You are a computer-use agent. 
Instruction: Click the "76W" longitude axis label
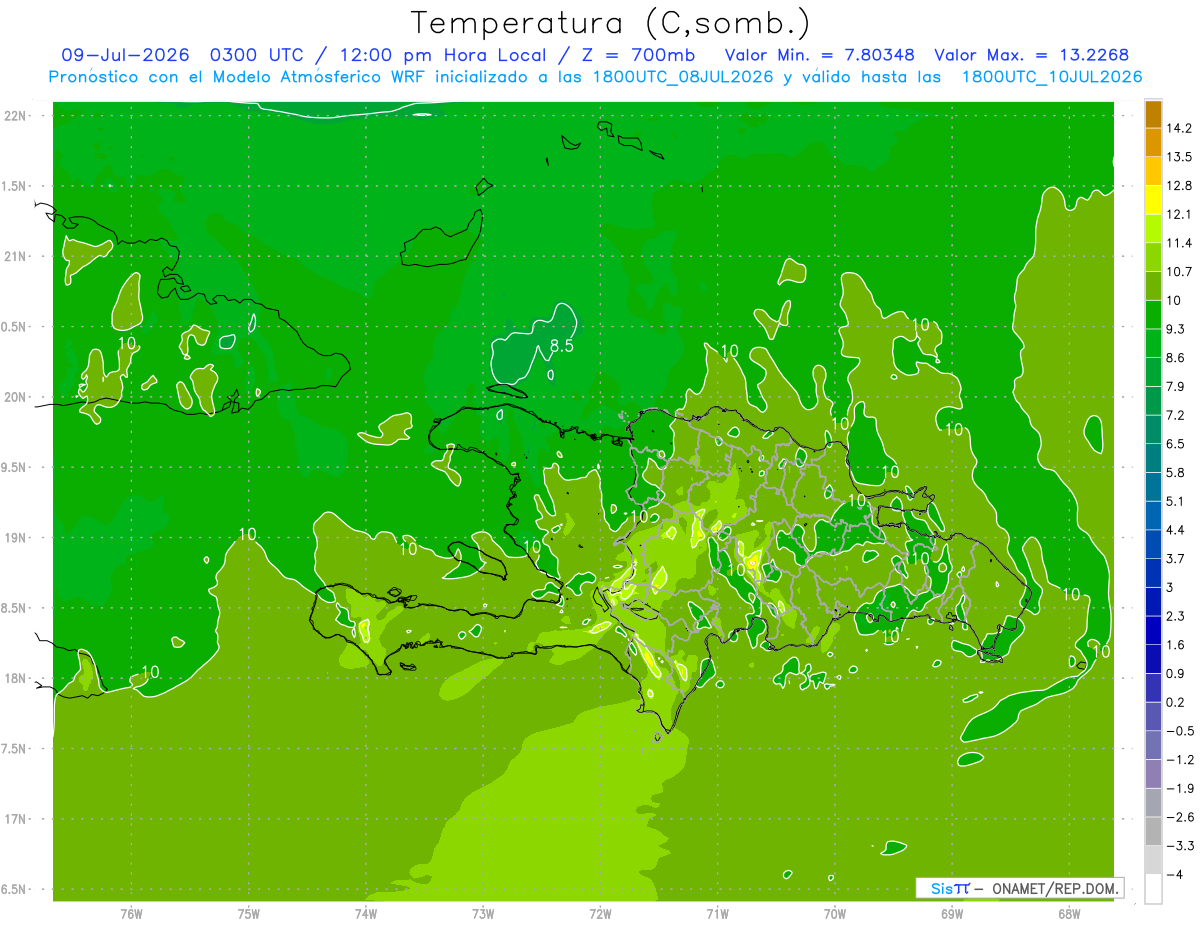131,914
